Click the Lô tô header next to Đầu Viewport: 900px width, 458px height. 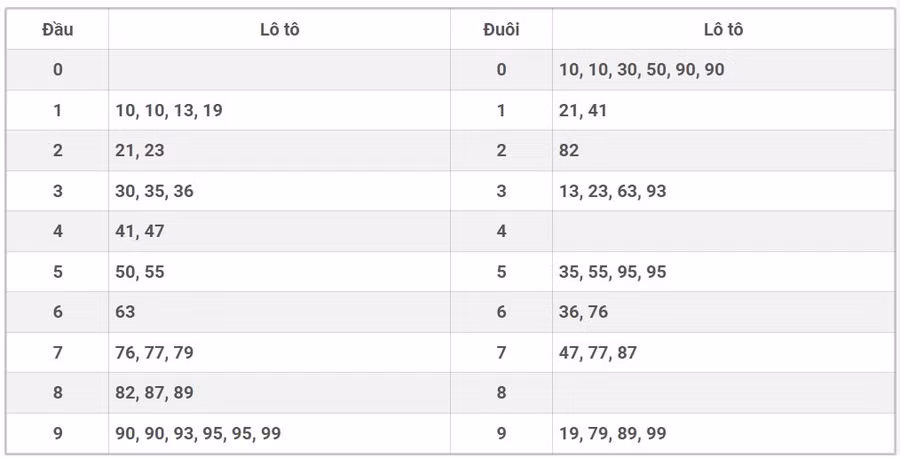(279, 29)
